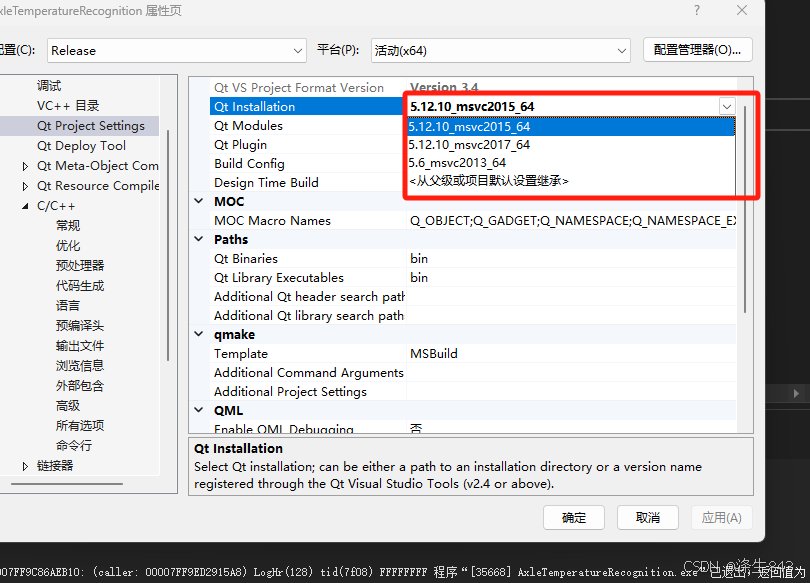Image resolution: width=810 pixels, height=583 pixels.
Task: Click the 应用(A) button
Action: (x=722, y=517)
